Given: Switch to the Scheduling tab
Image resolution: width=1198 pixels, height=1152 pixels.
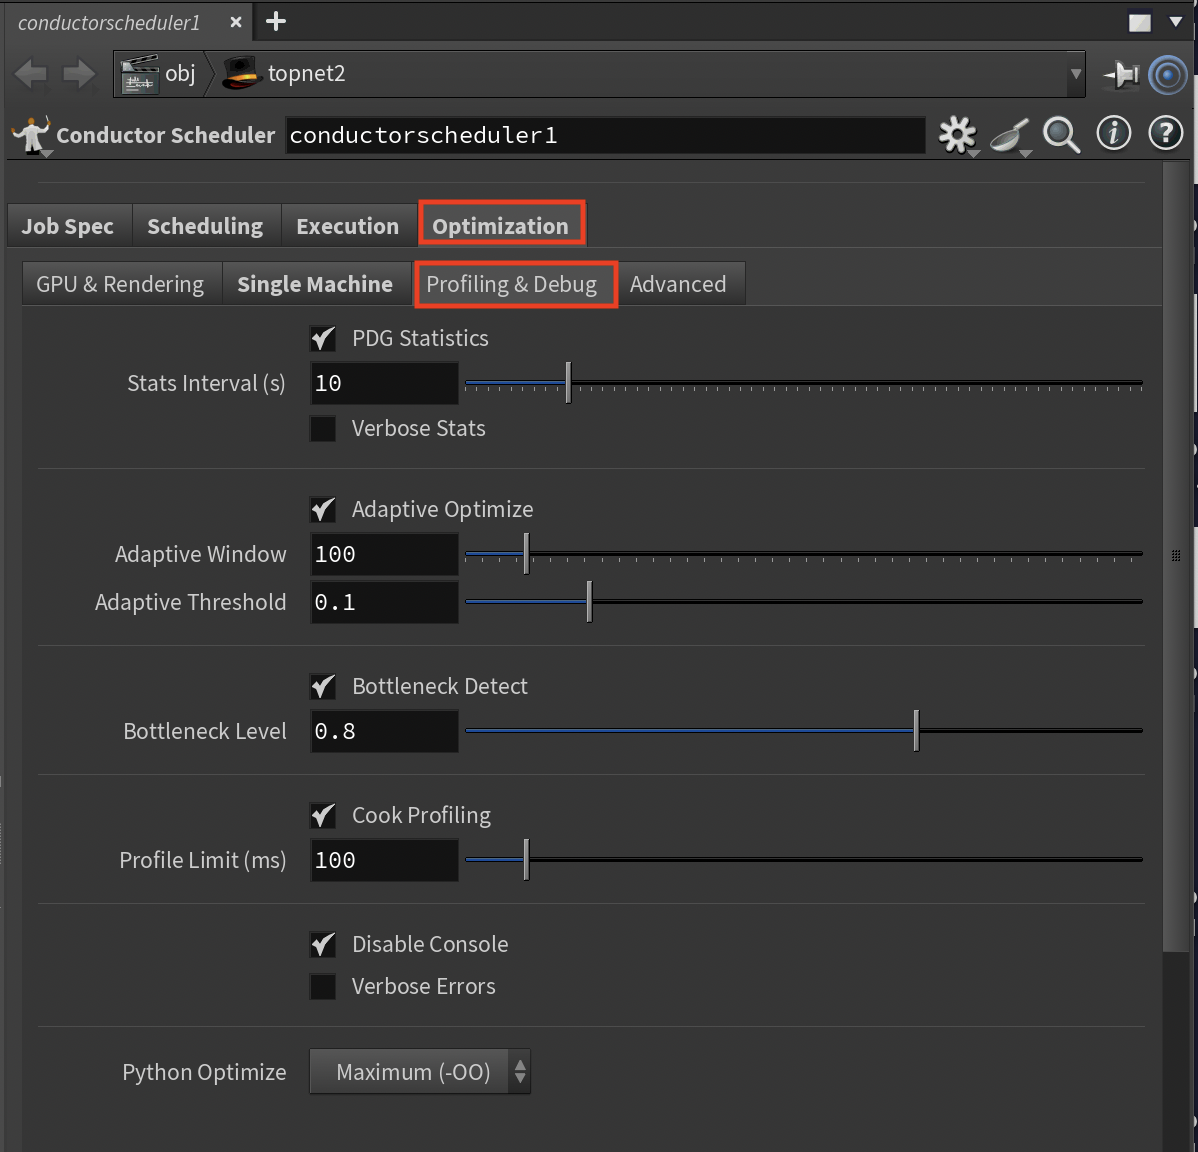Looking at the screenshot, I should pyautogui.click(x=206, y=226).
